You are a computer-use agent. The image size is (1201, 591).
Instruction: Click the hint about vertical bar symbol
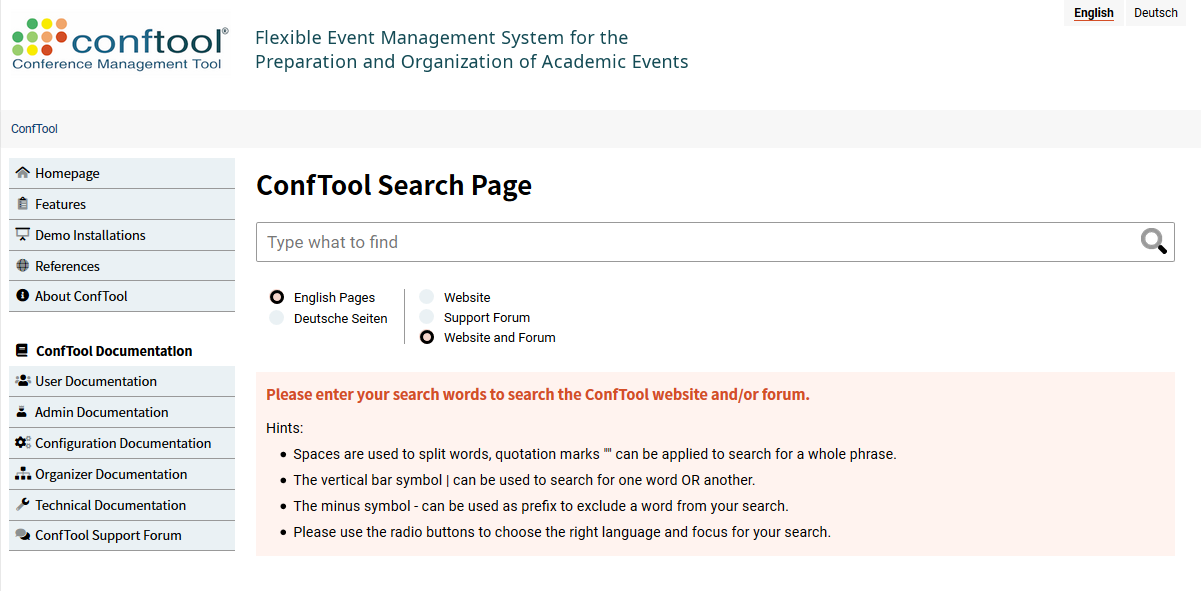pos(524,480)
